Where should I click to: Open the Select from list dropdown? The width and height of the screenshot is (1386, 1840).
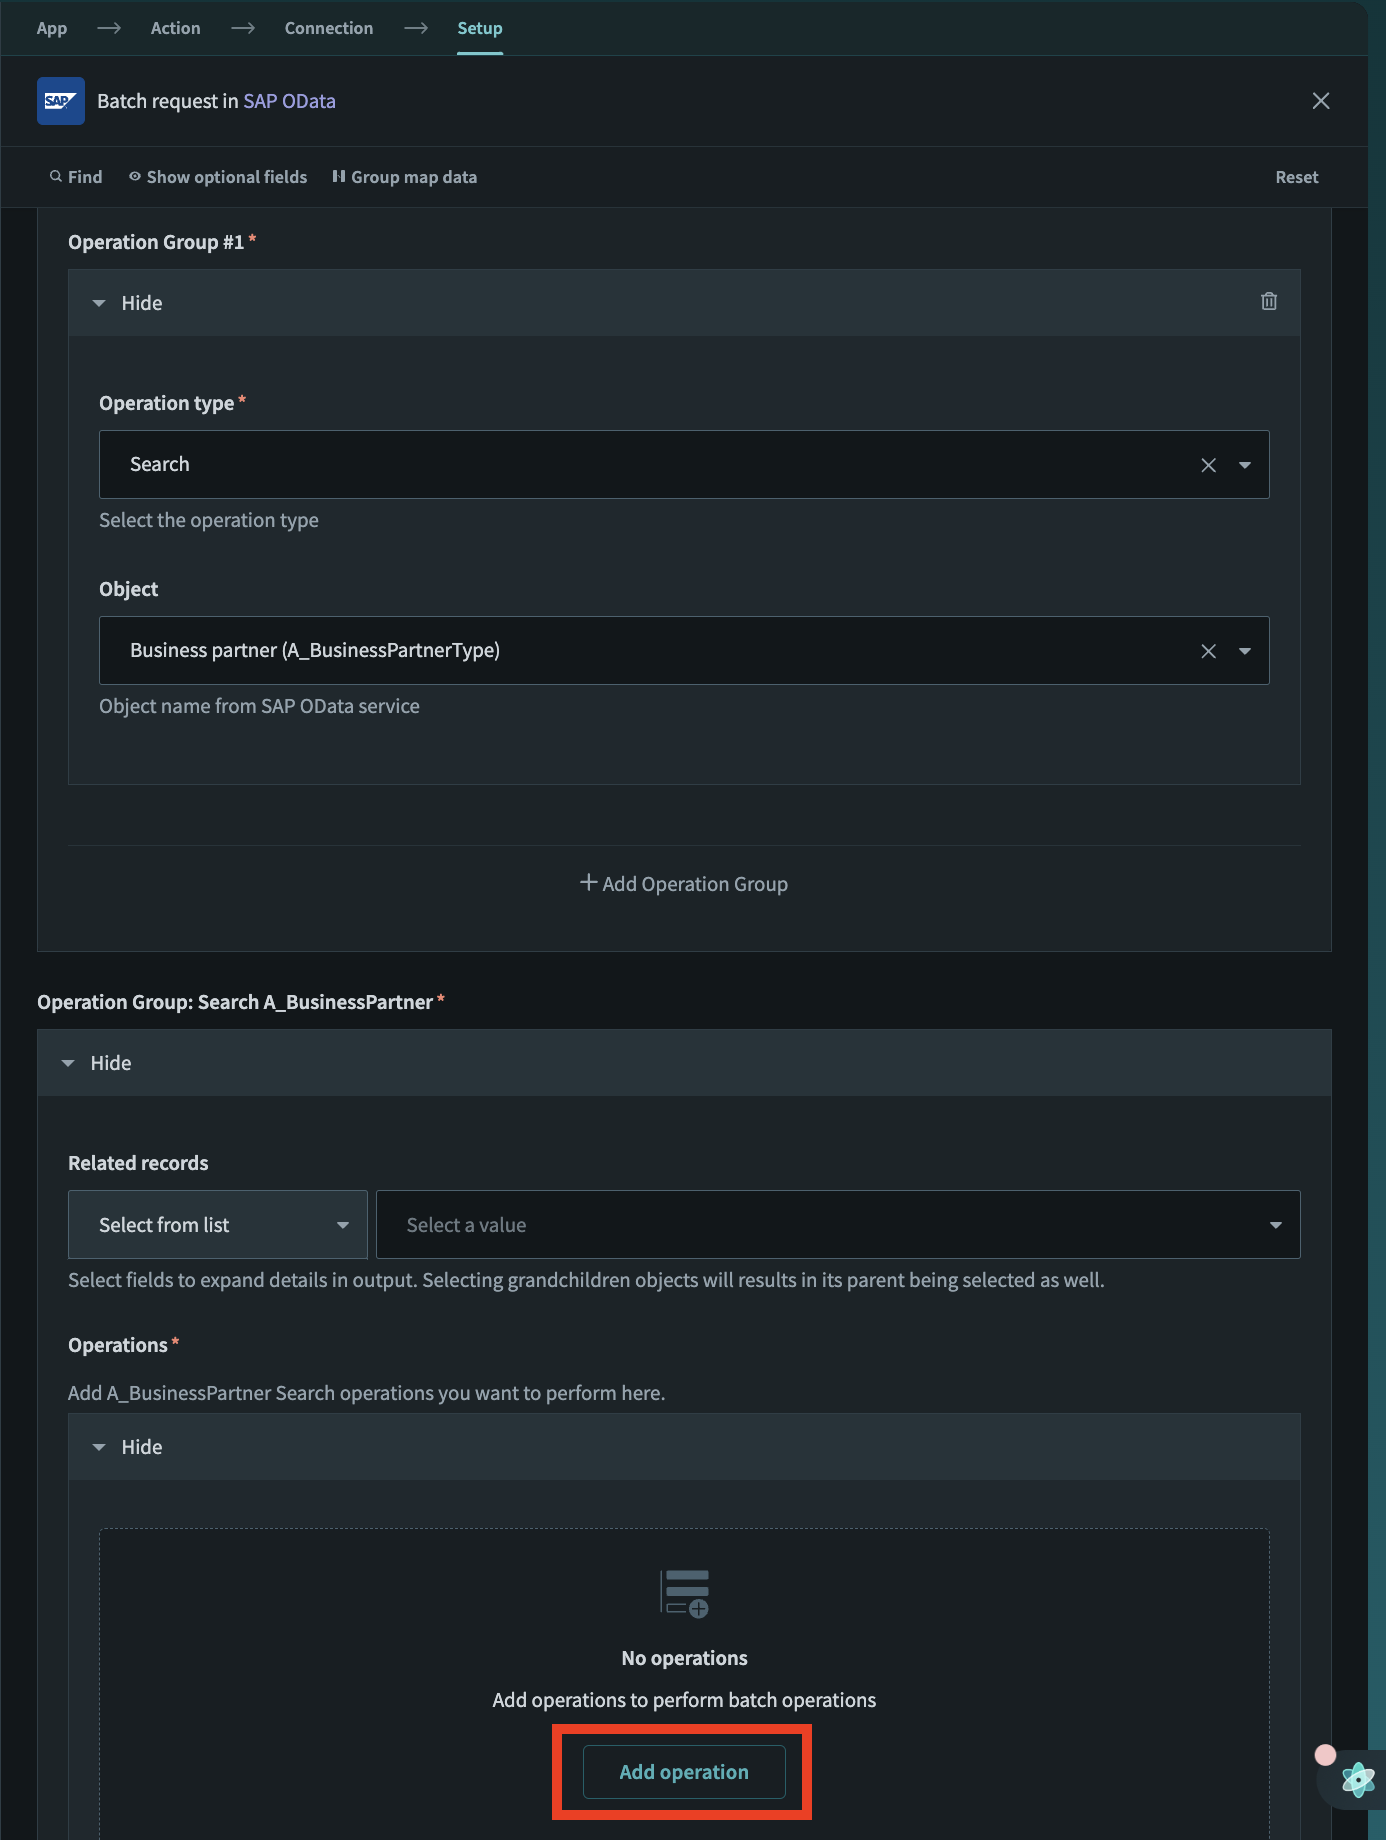pos(218,1225)
